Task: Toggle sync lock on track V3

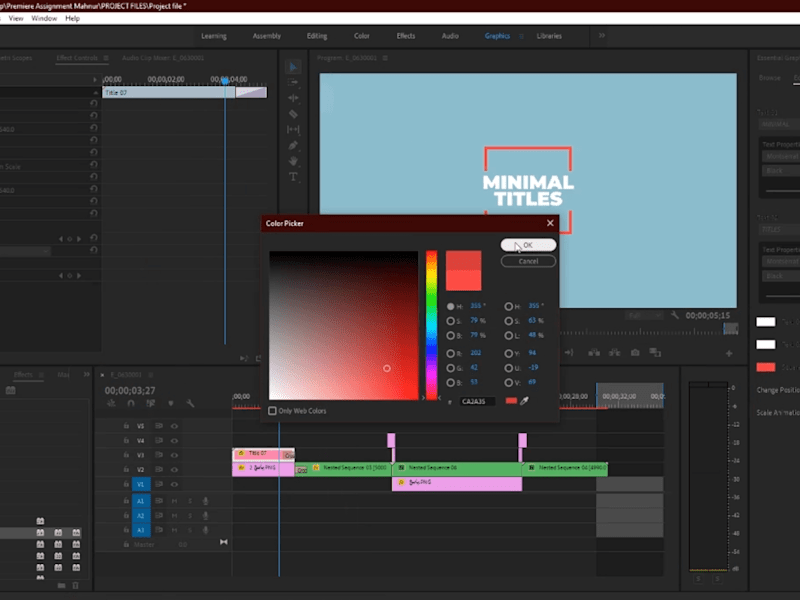Action: tap(159, 455)
